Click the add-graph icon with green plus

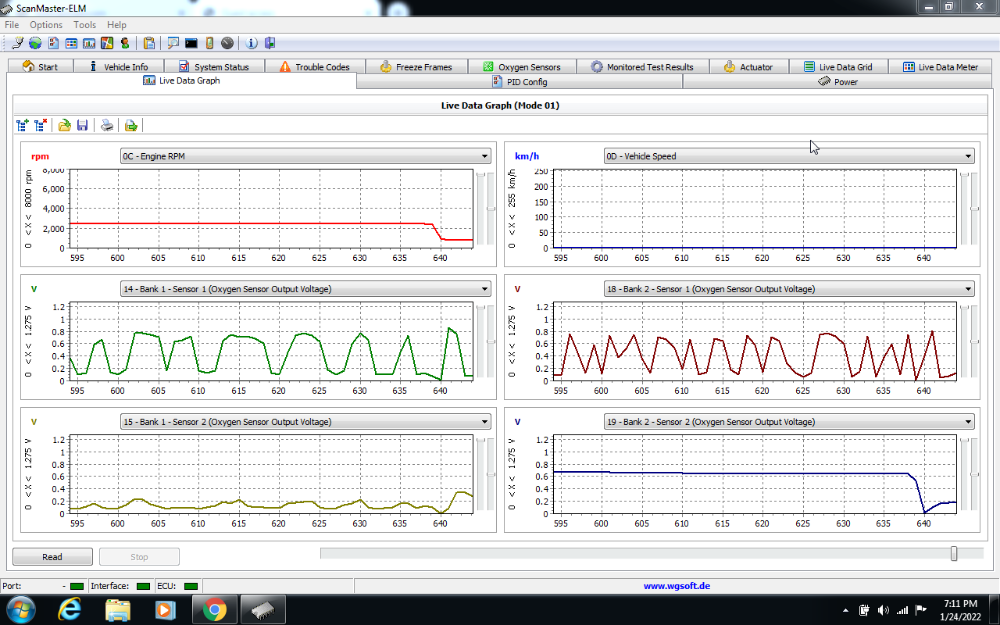coord(23,125)
